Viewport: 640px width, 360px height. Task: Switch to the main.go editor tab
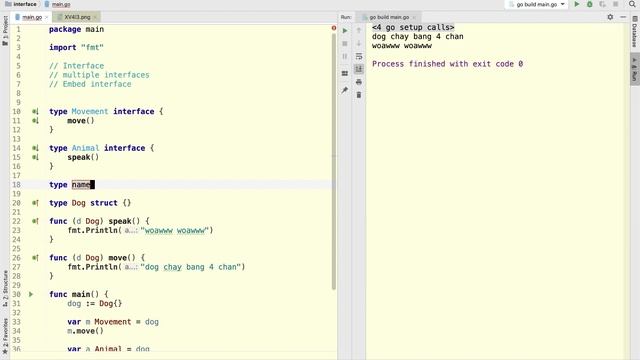[32, 17]
